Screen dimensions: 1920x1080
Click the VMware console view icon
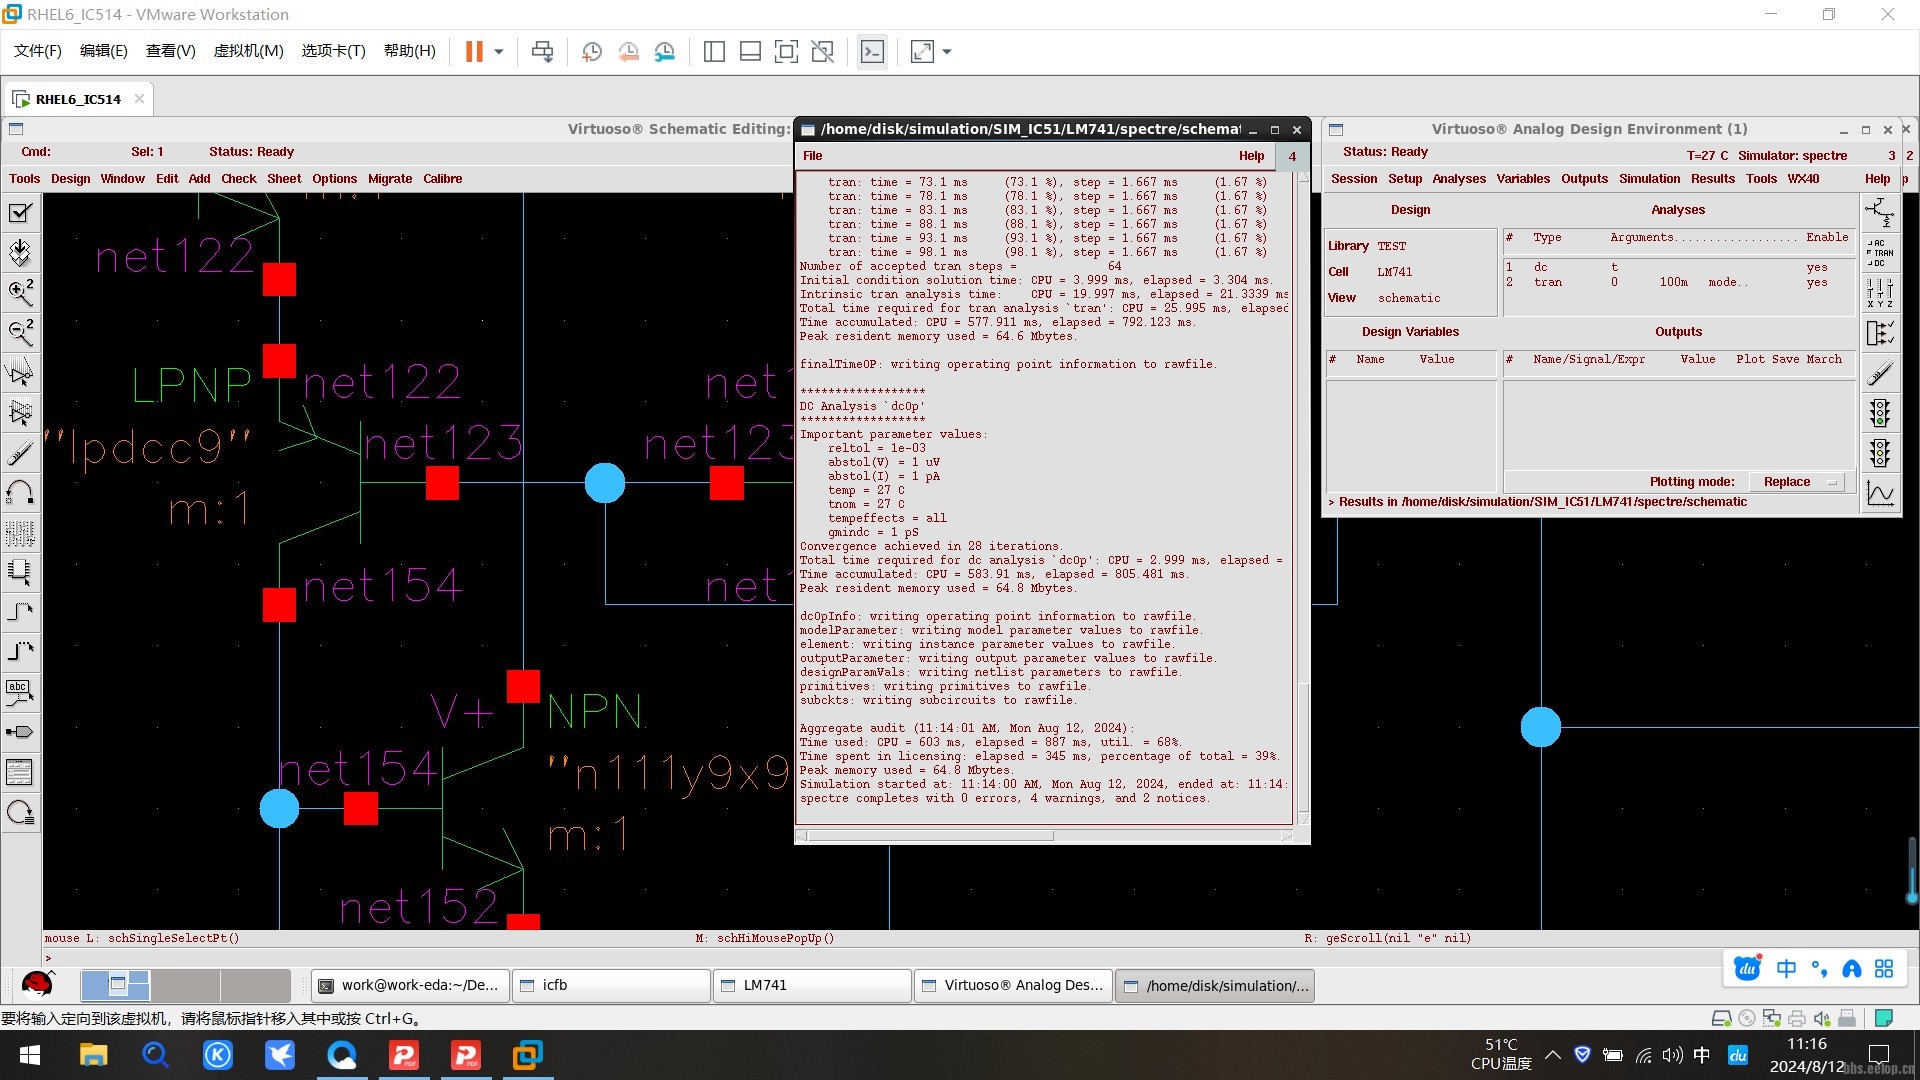[872, 52]
